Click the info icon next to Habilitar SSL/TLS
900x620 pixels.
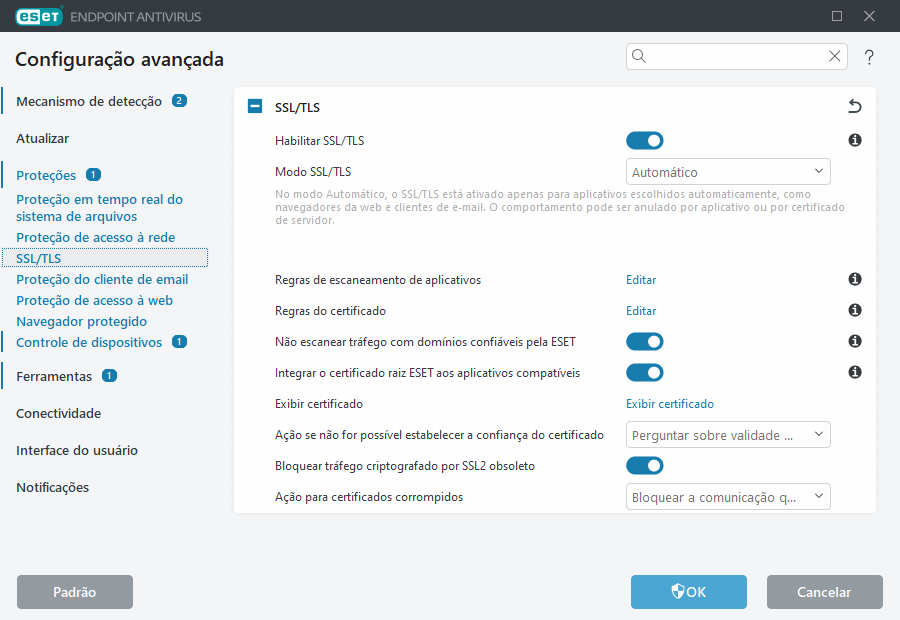coord(855,140)
